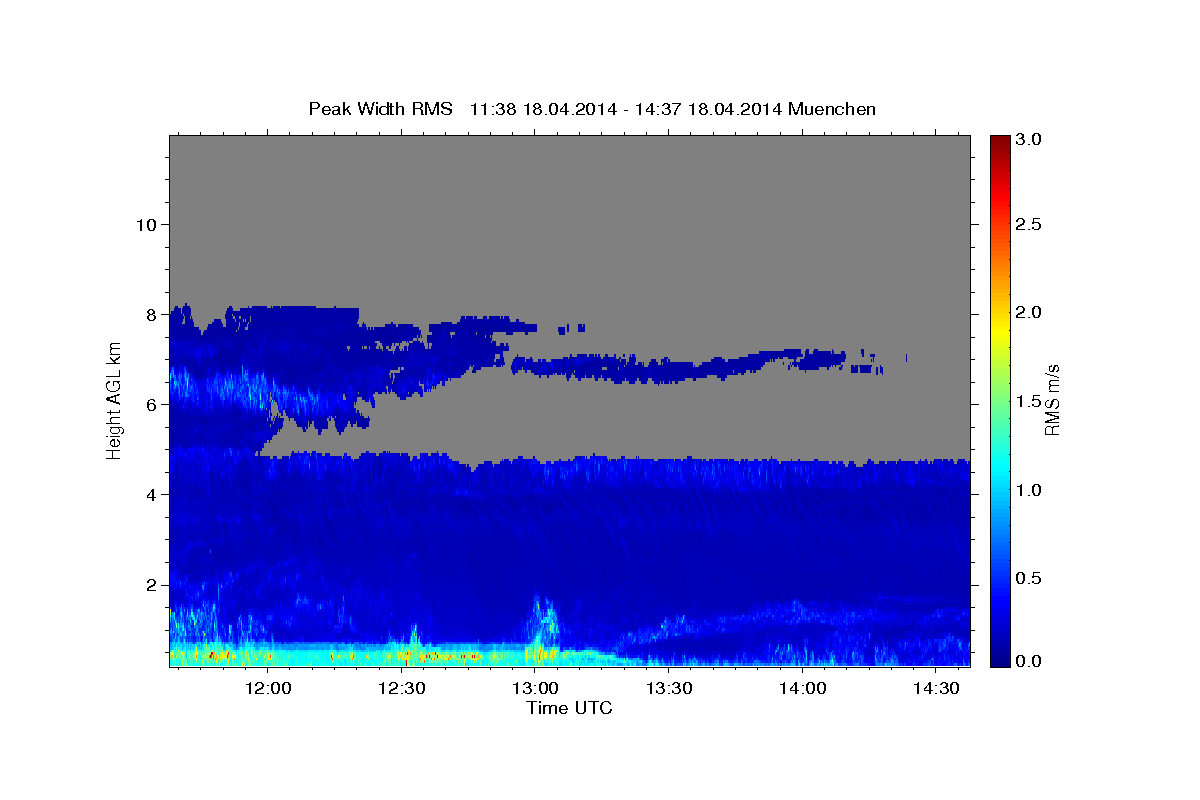The width and height of the screenshot is (1200, 800).
Task: Click the colorbar value 2.5
Action: pyautogui.click(x=1029, y=224)
